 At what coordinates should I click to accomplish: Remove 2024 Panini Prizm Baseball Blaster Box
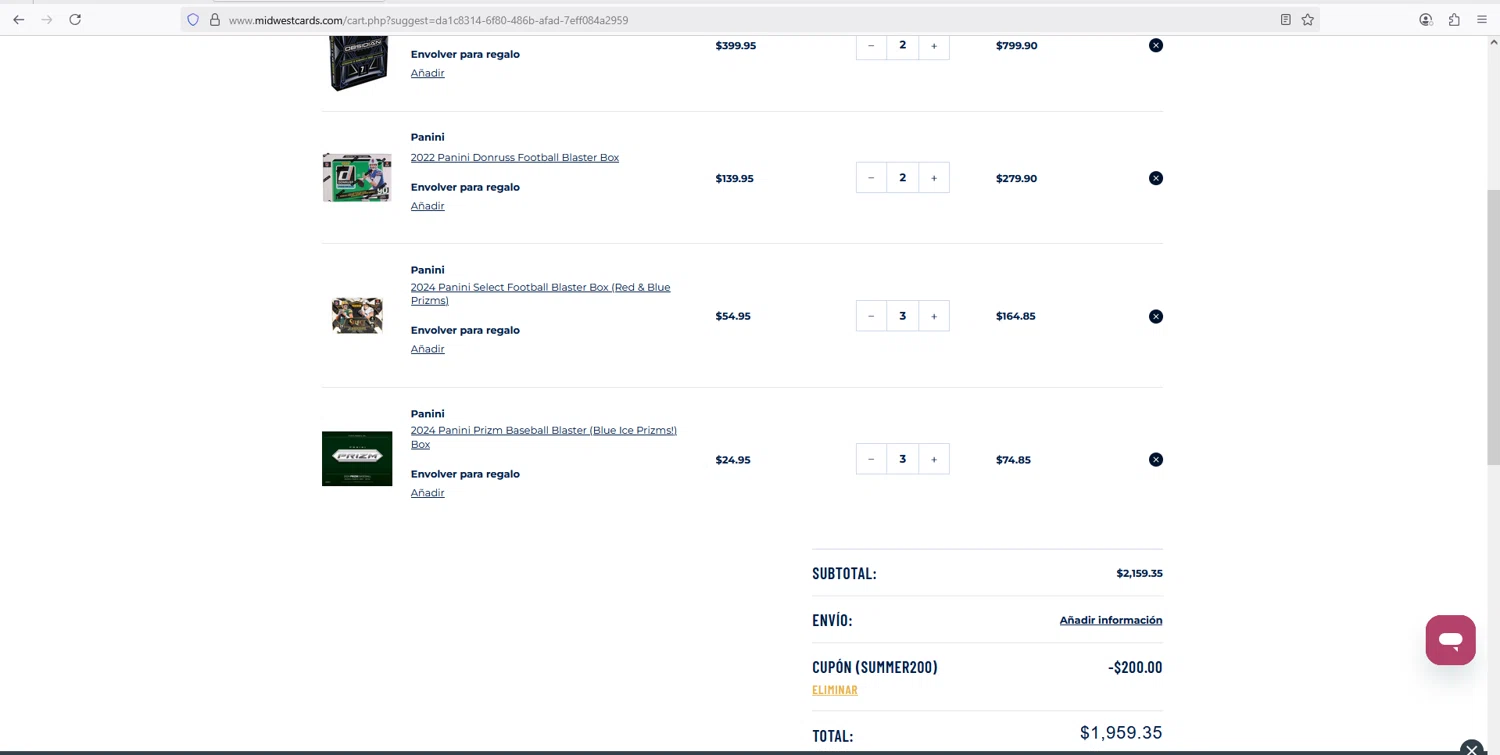pos(1155,459)
